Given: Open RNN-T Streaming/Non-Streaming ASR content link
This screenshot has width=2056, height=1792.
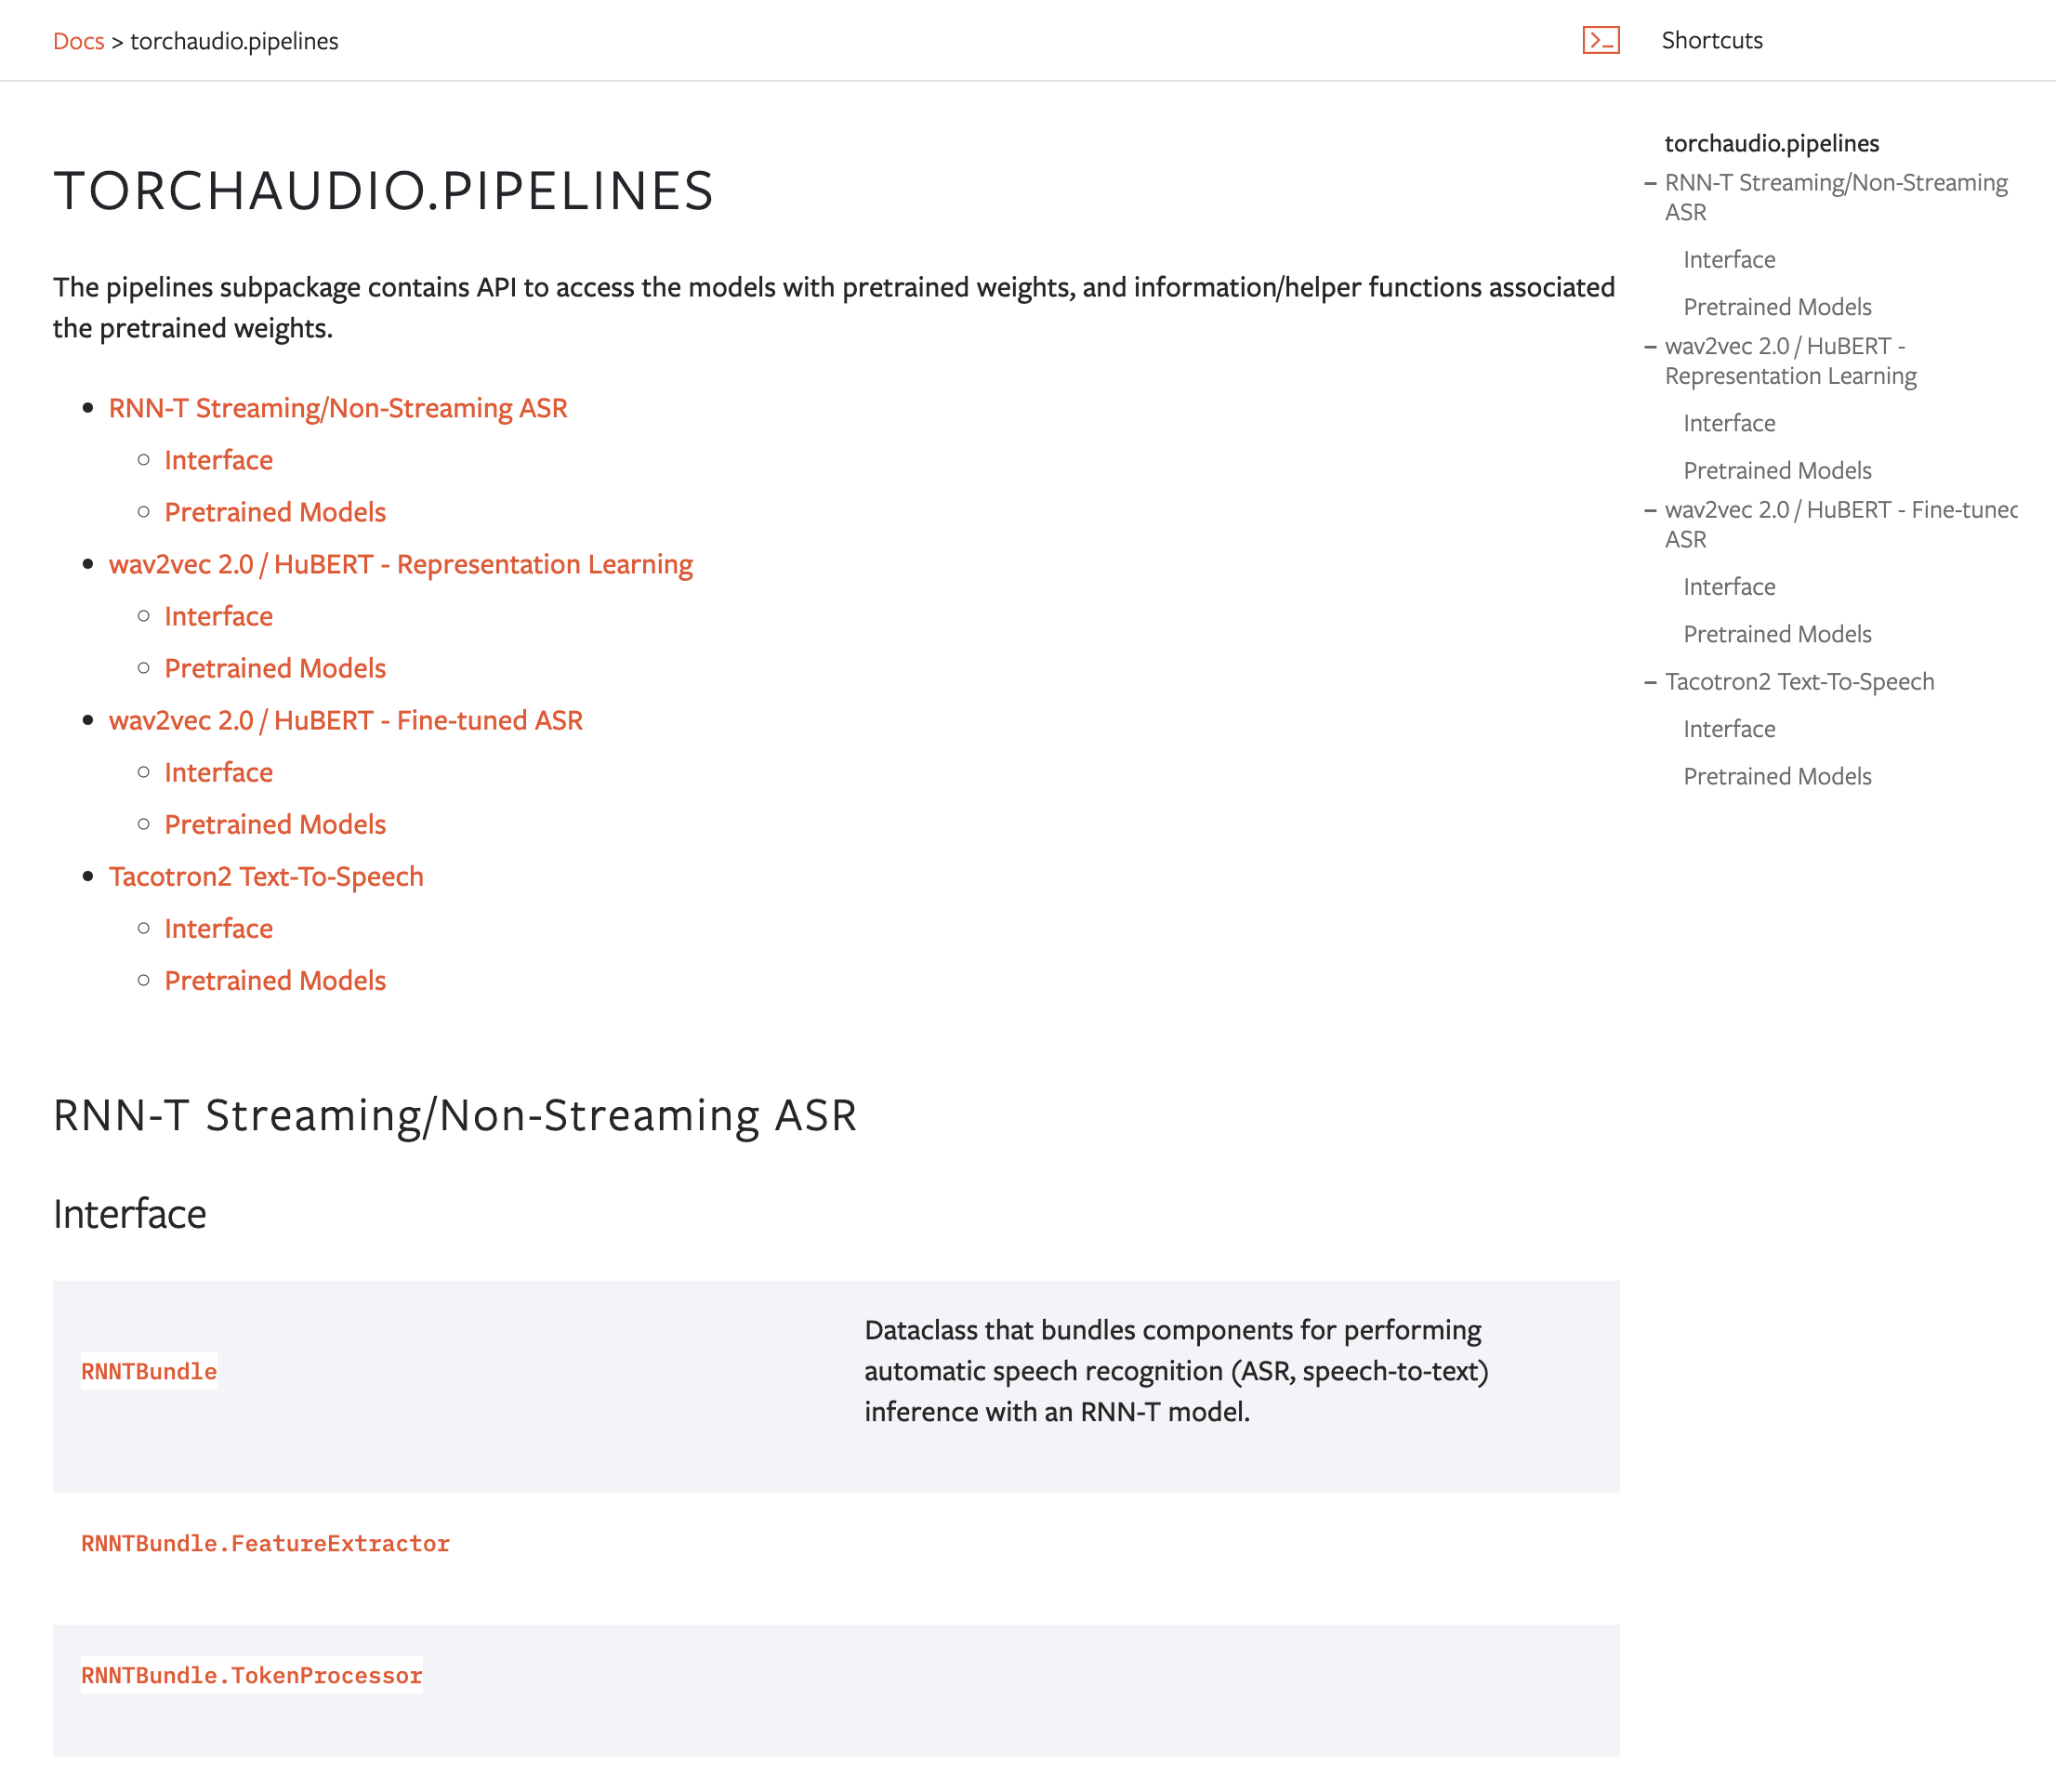Looking at the screenshot, I should click(x=337, y=408).
